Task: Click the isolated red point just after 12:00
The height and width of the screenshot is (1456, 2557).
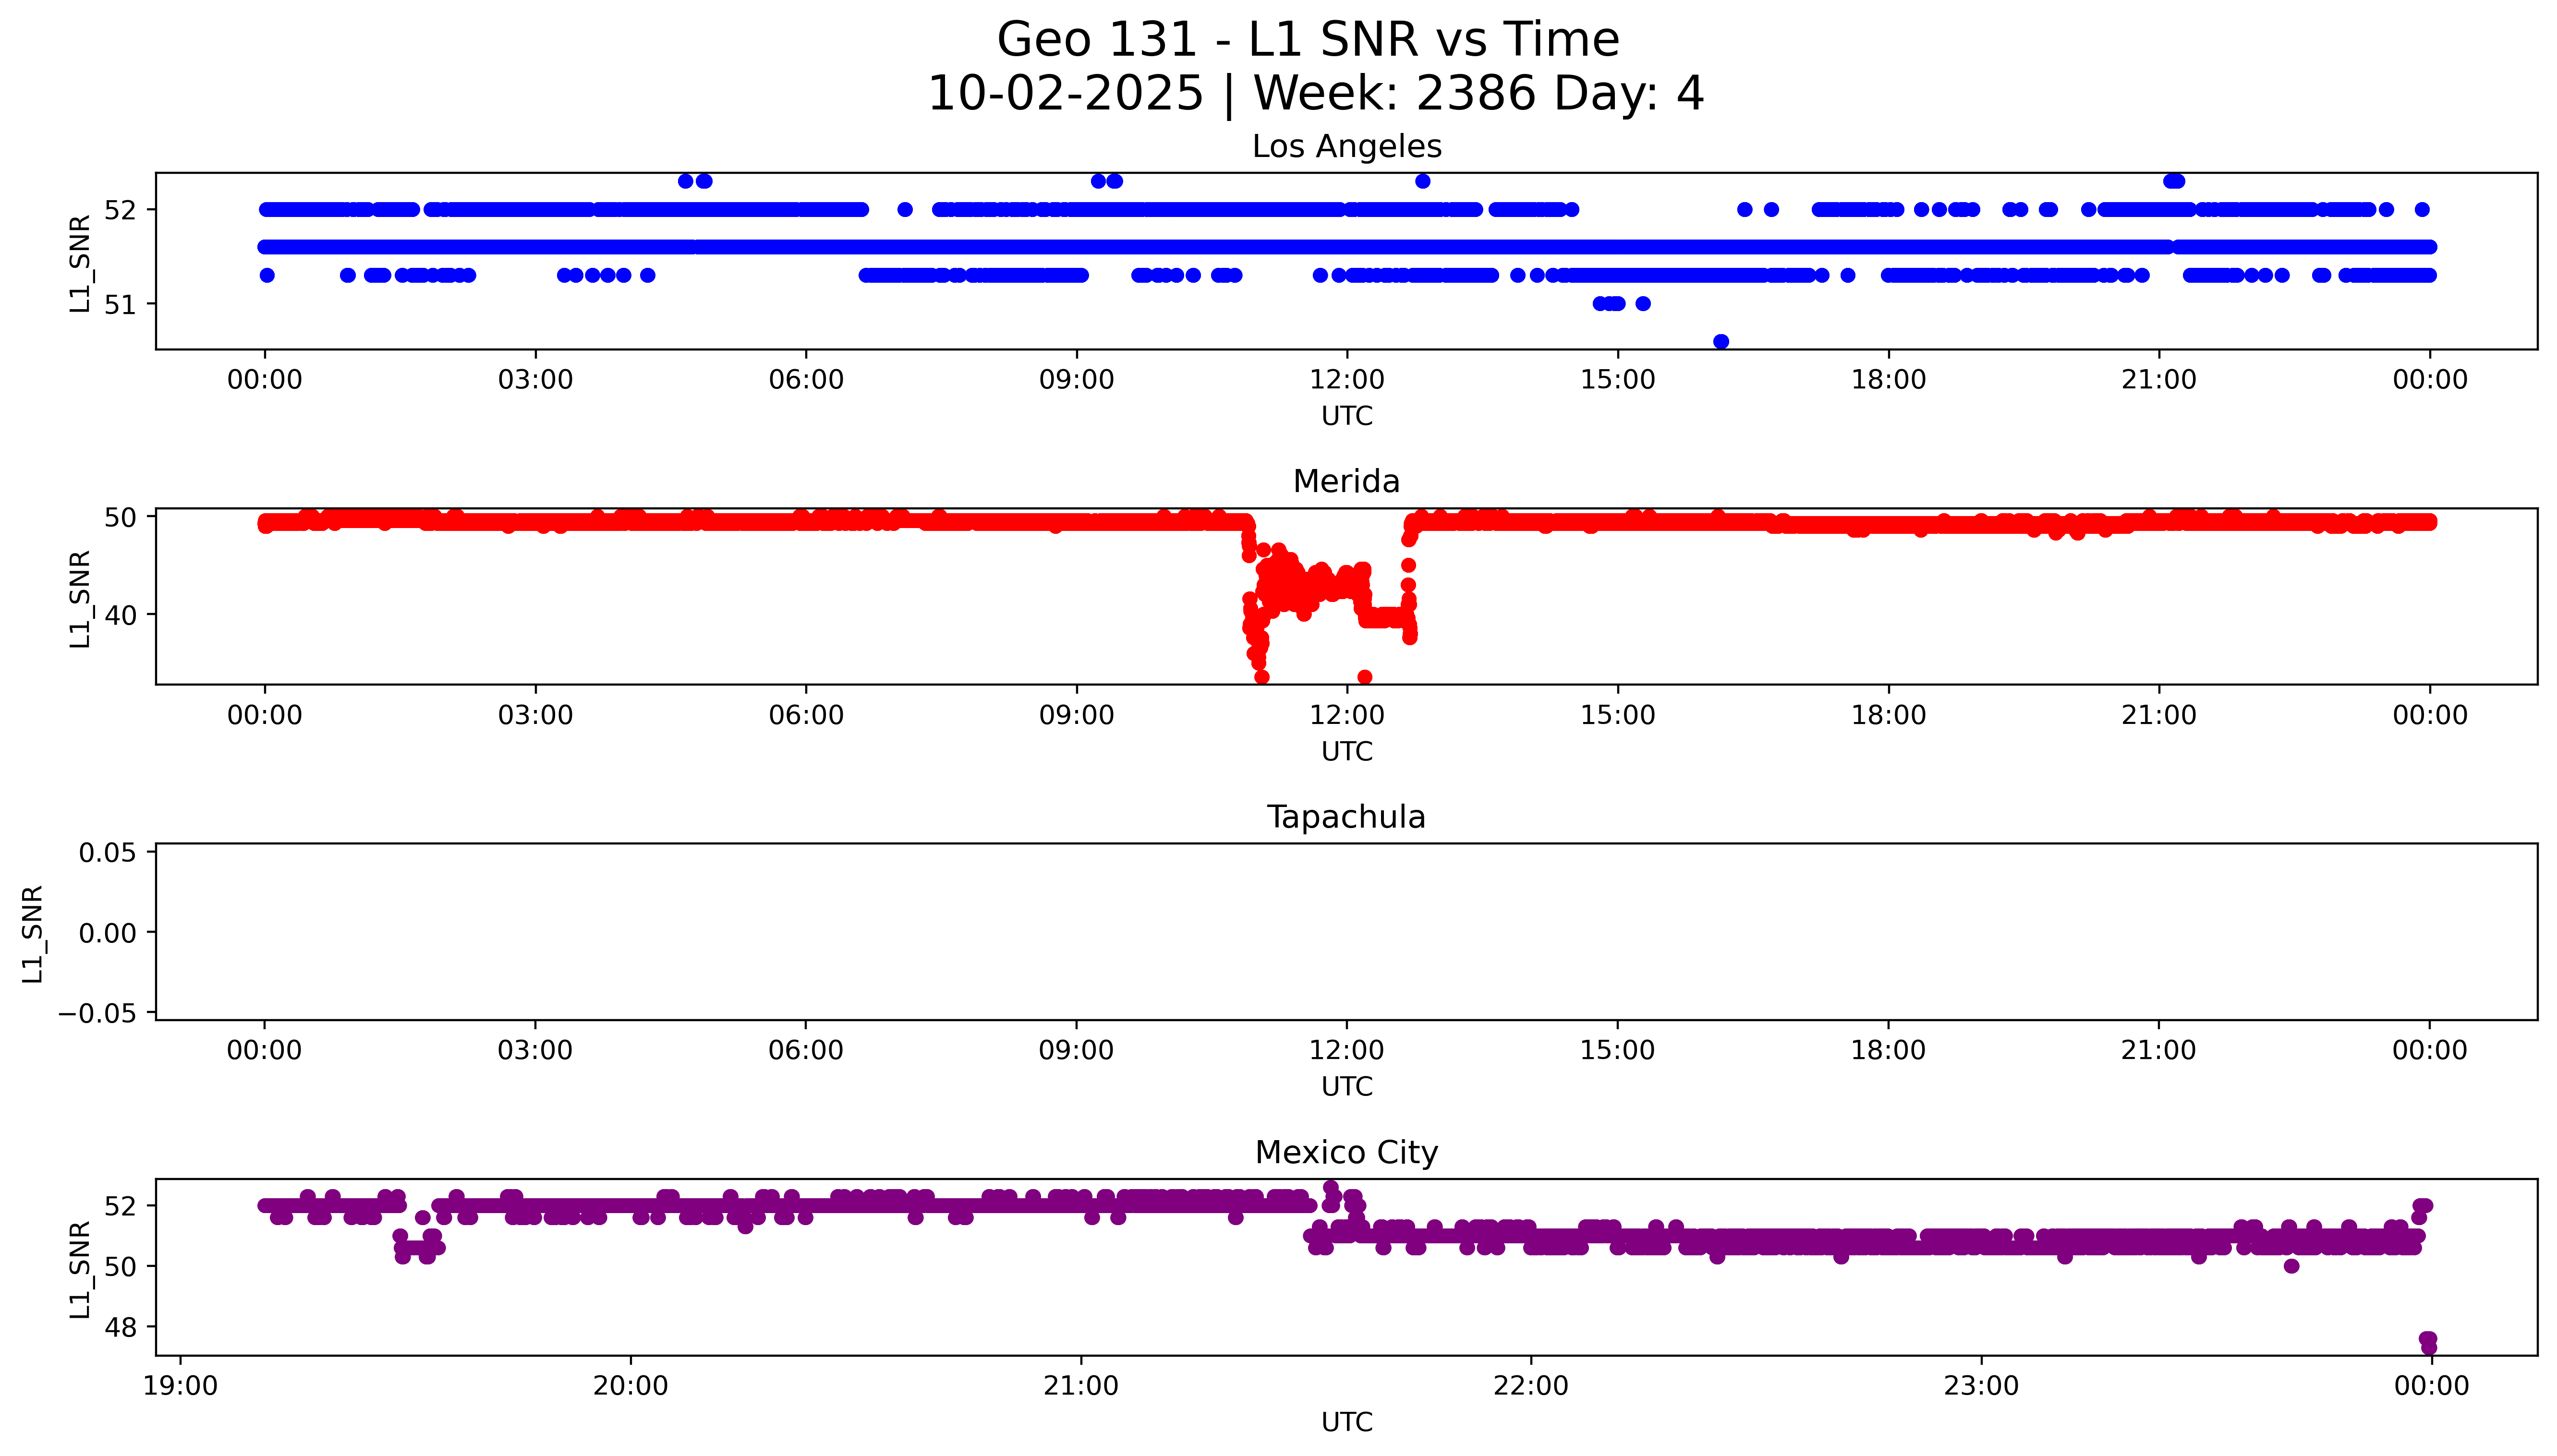Action: pos(1364,677)
